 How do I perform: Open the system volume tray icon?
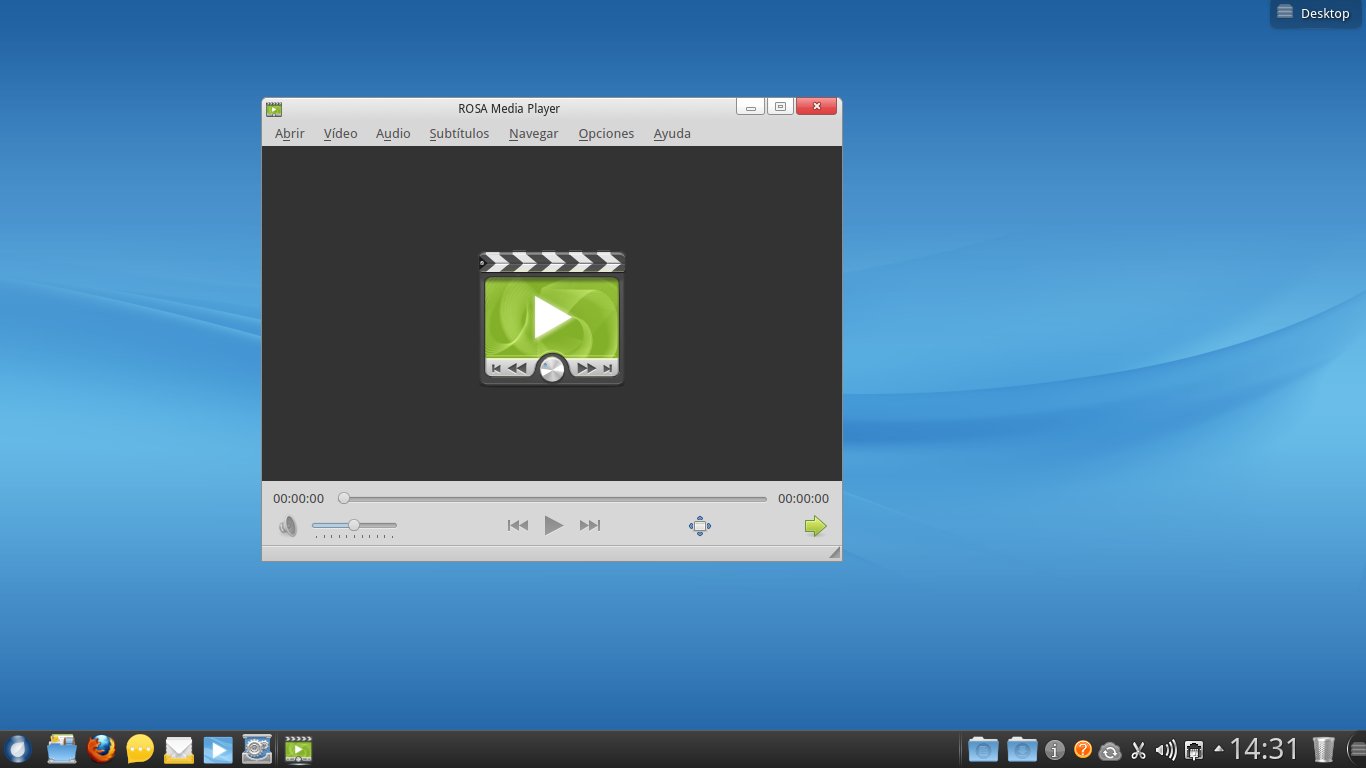(1166, 750)
